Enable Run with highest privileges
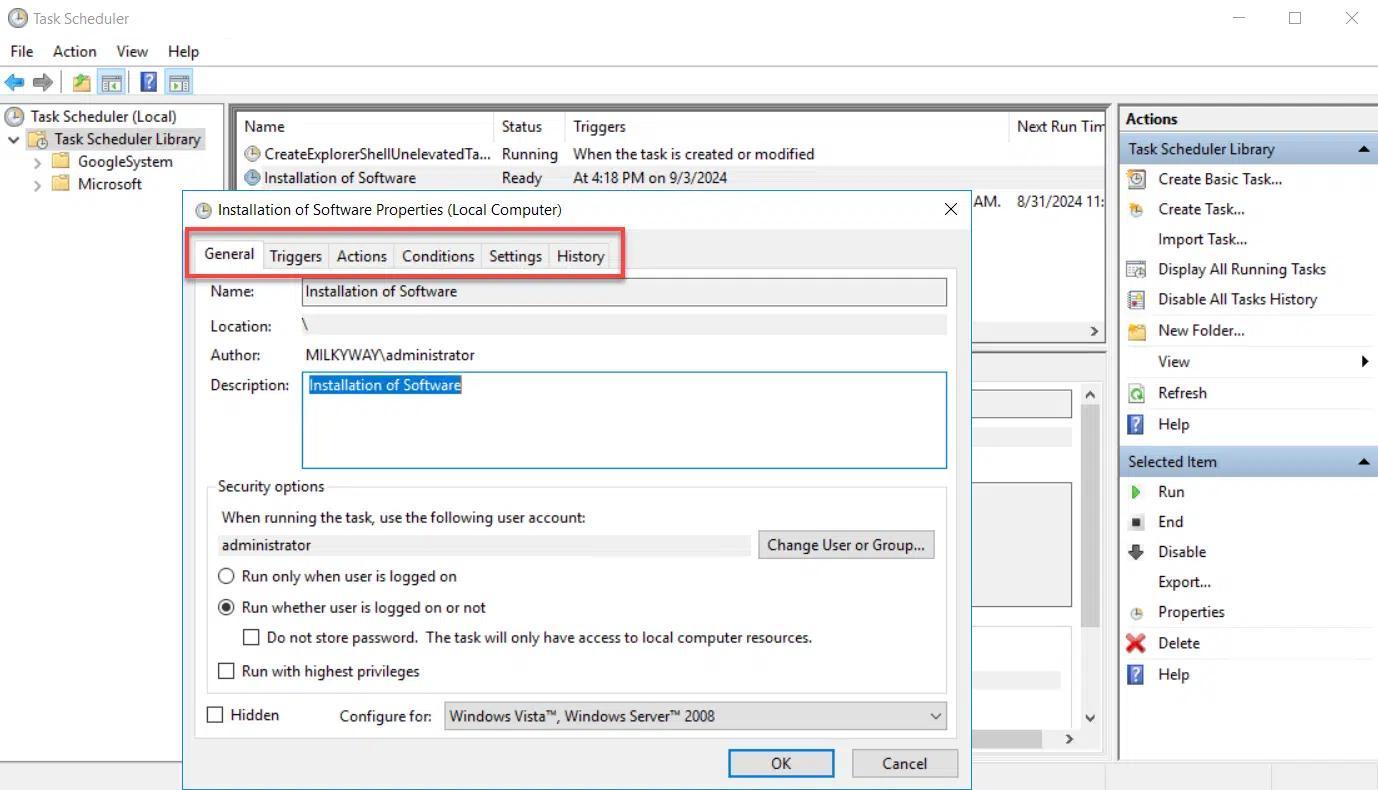Image resolution: width=1378 pixels, height=790 pixels. pyautogui.click(x=226, y=671)
